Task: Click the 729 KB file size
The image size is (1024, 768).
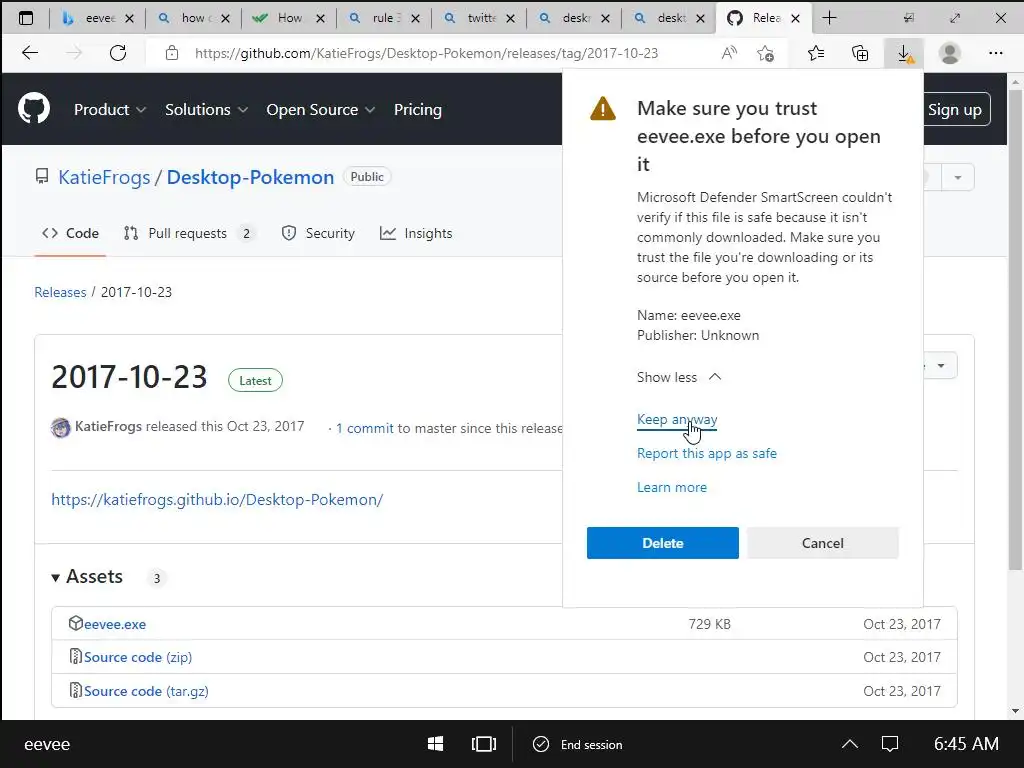Action: (709, 624)
